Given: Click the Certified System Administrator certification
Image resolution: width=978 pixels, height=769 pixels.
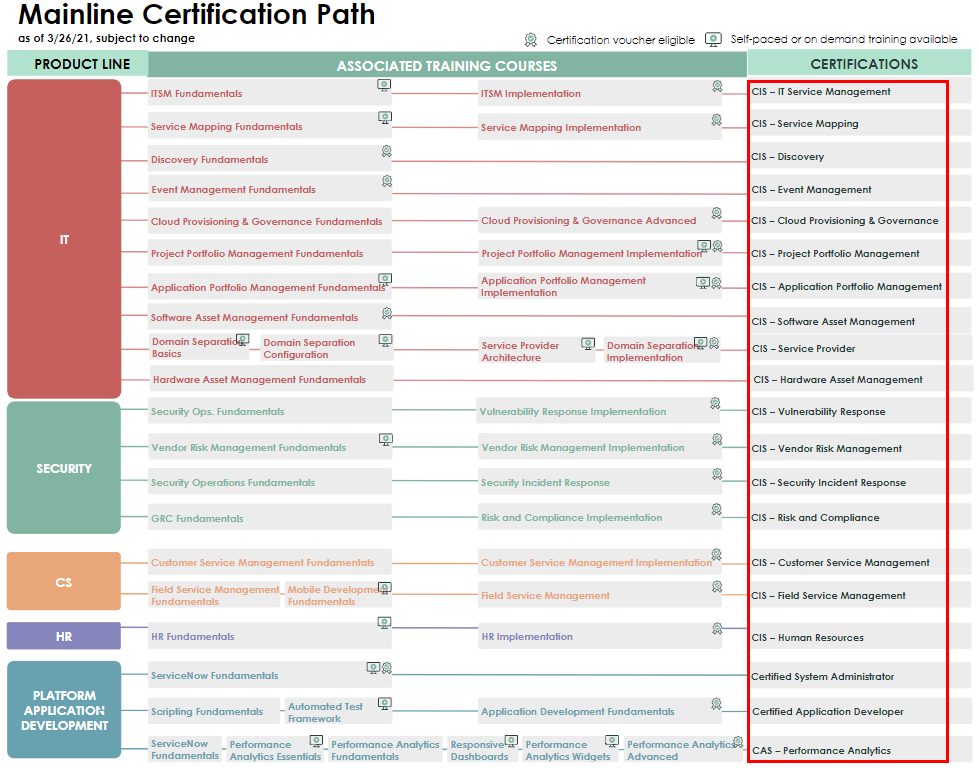Looking at the screenshot, I should pos(822,677).
